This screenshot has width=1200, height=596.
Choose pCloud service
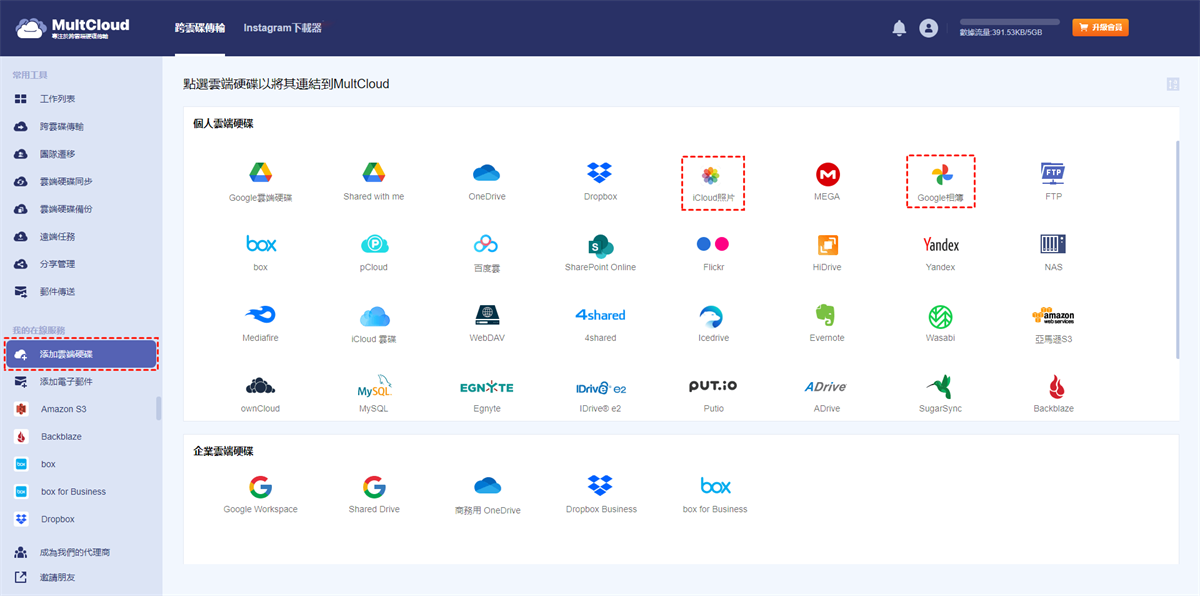point(374,253)
